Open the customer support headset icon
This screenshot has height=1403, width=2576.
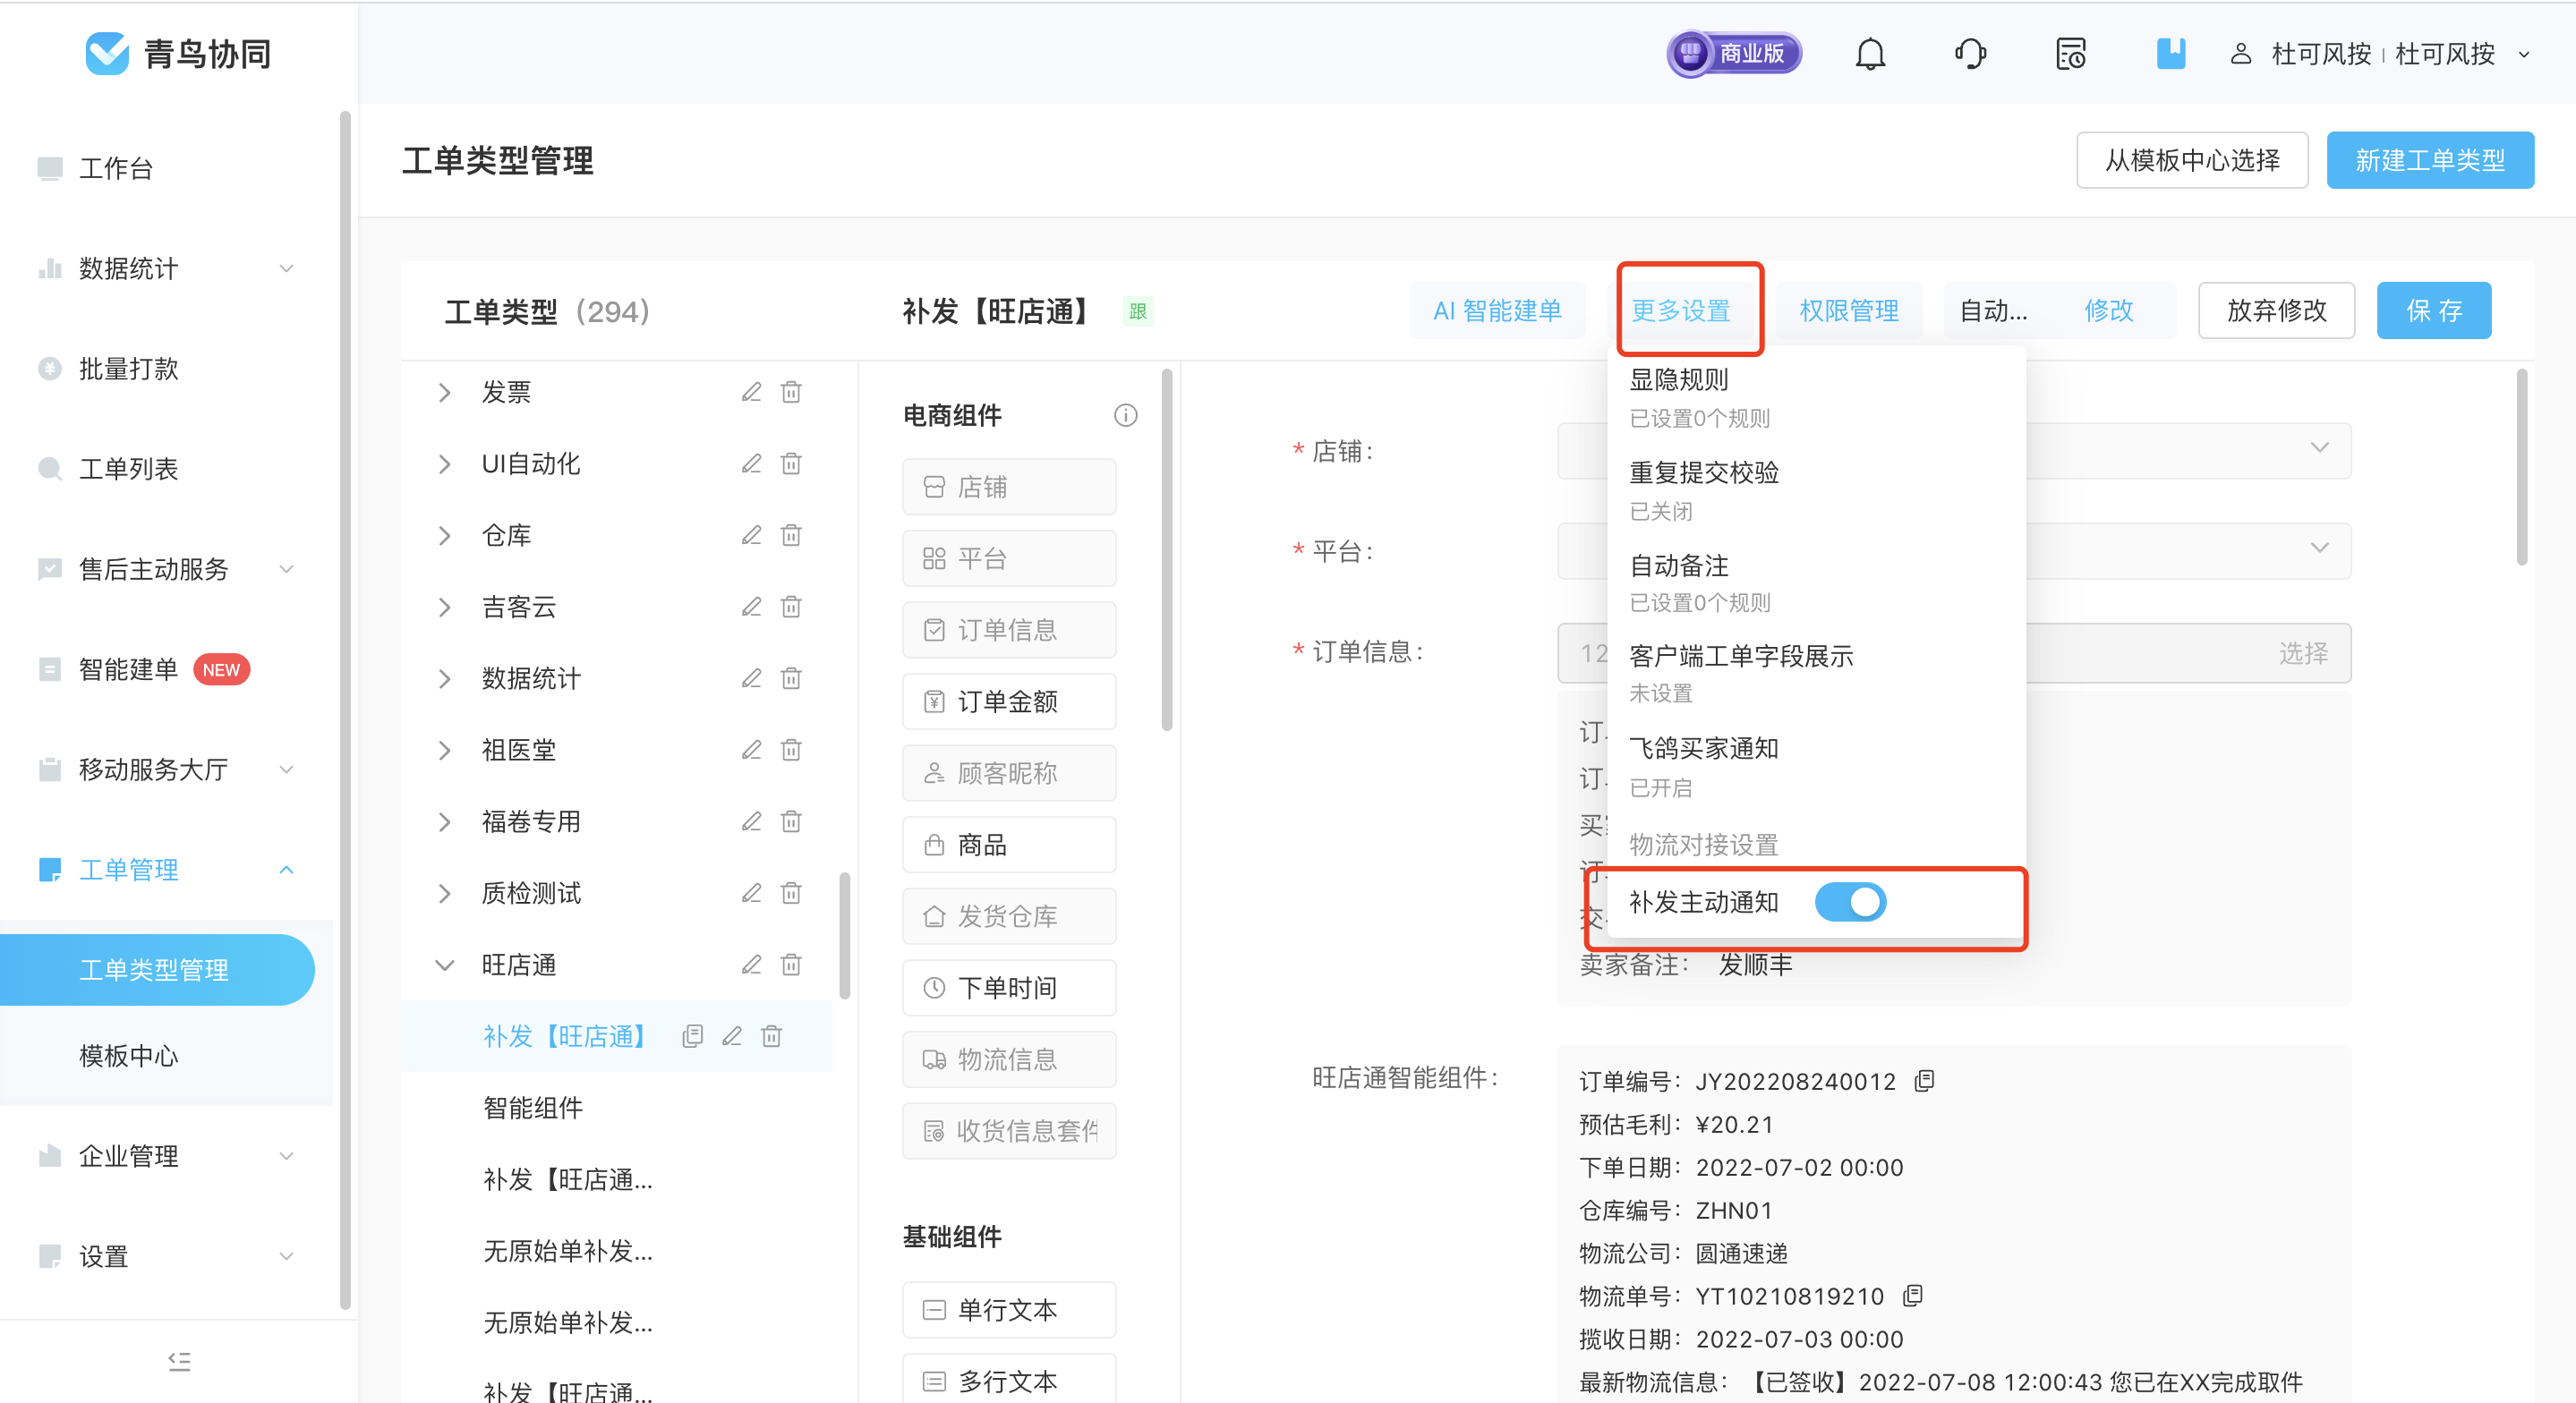[x=1970, y=54]
